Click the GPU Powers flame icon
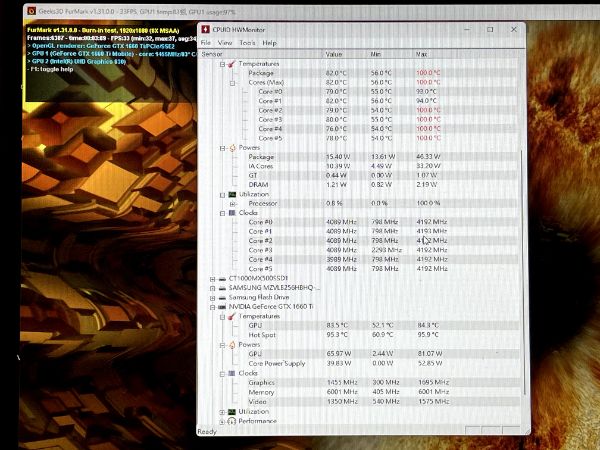 232,345
